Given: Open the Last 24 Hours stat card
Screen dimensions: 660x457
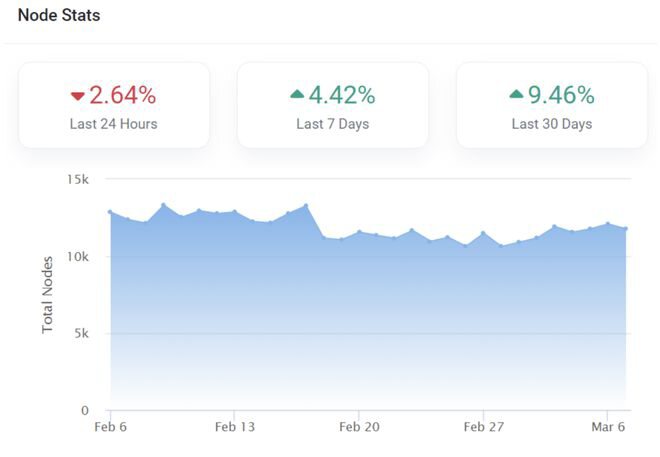Looking at the screenshot, I should pos(114,106).
